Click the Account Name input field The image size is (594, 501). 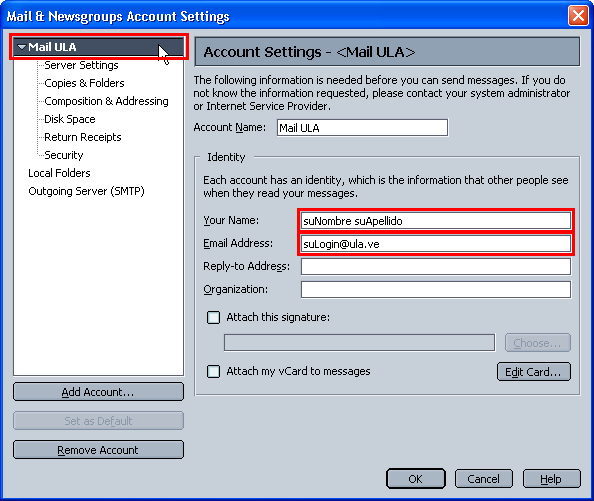(362, 128)
